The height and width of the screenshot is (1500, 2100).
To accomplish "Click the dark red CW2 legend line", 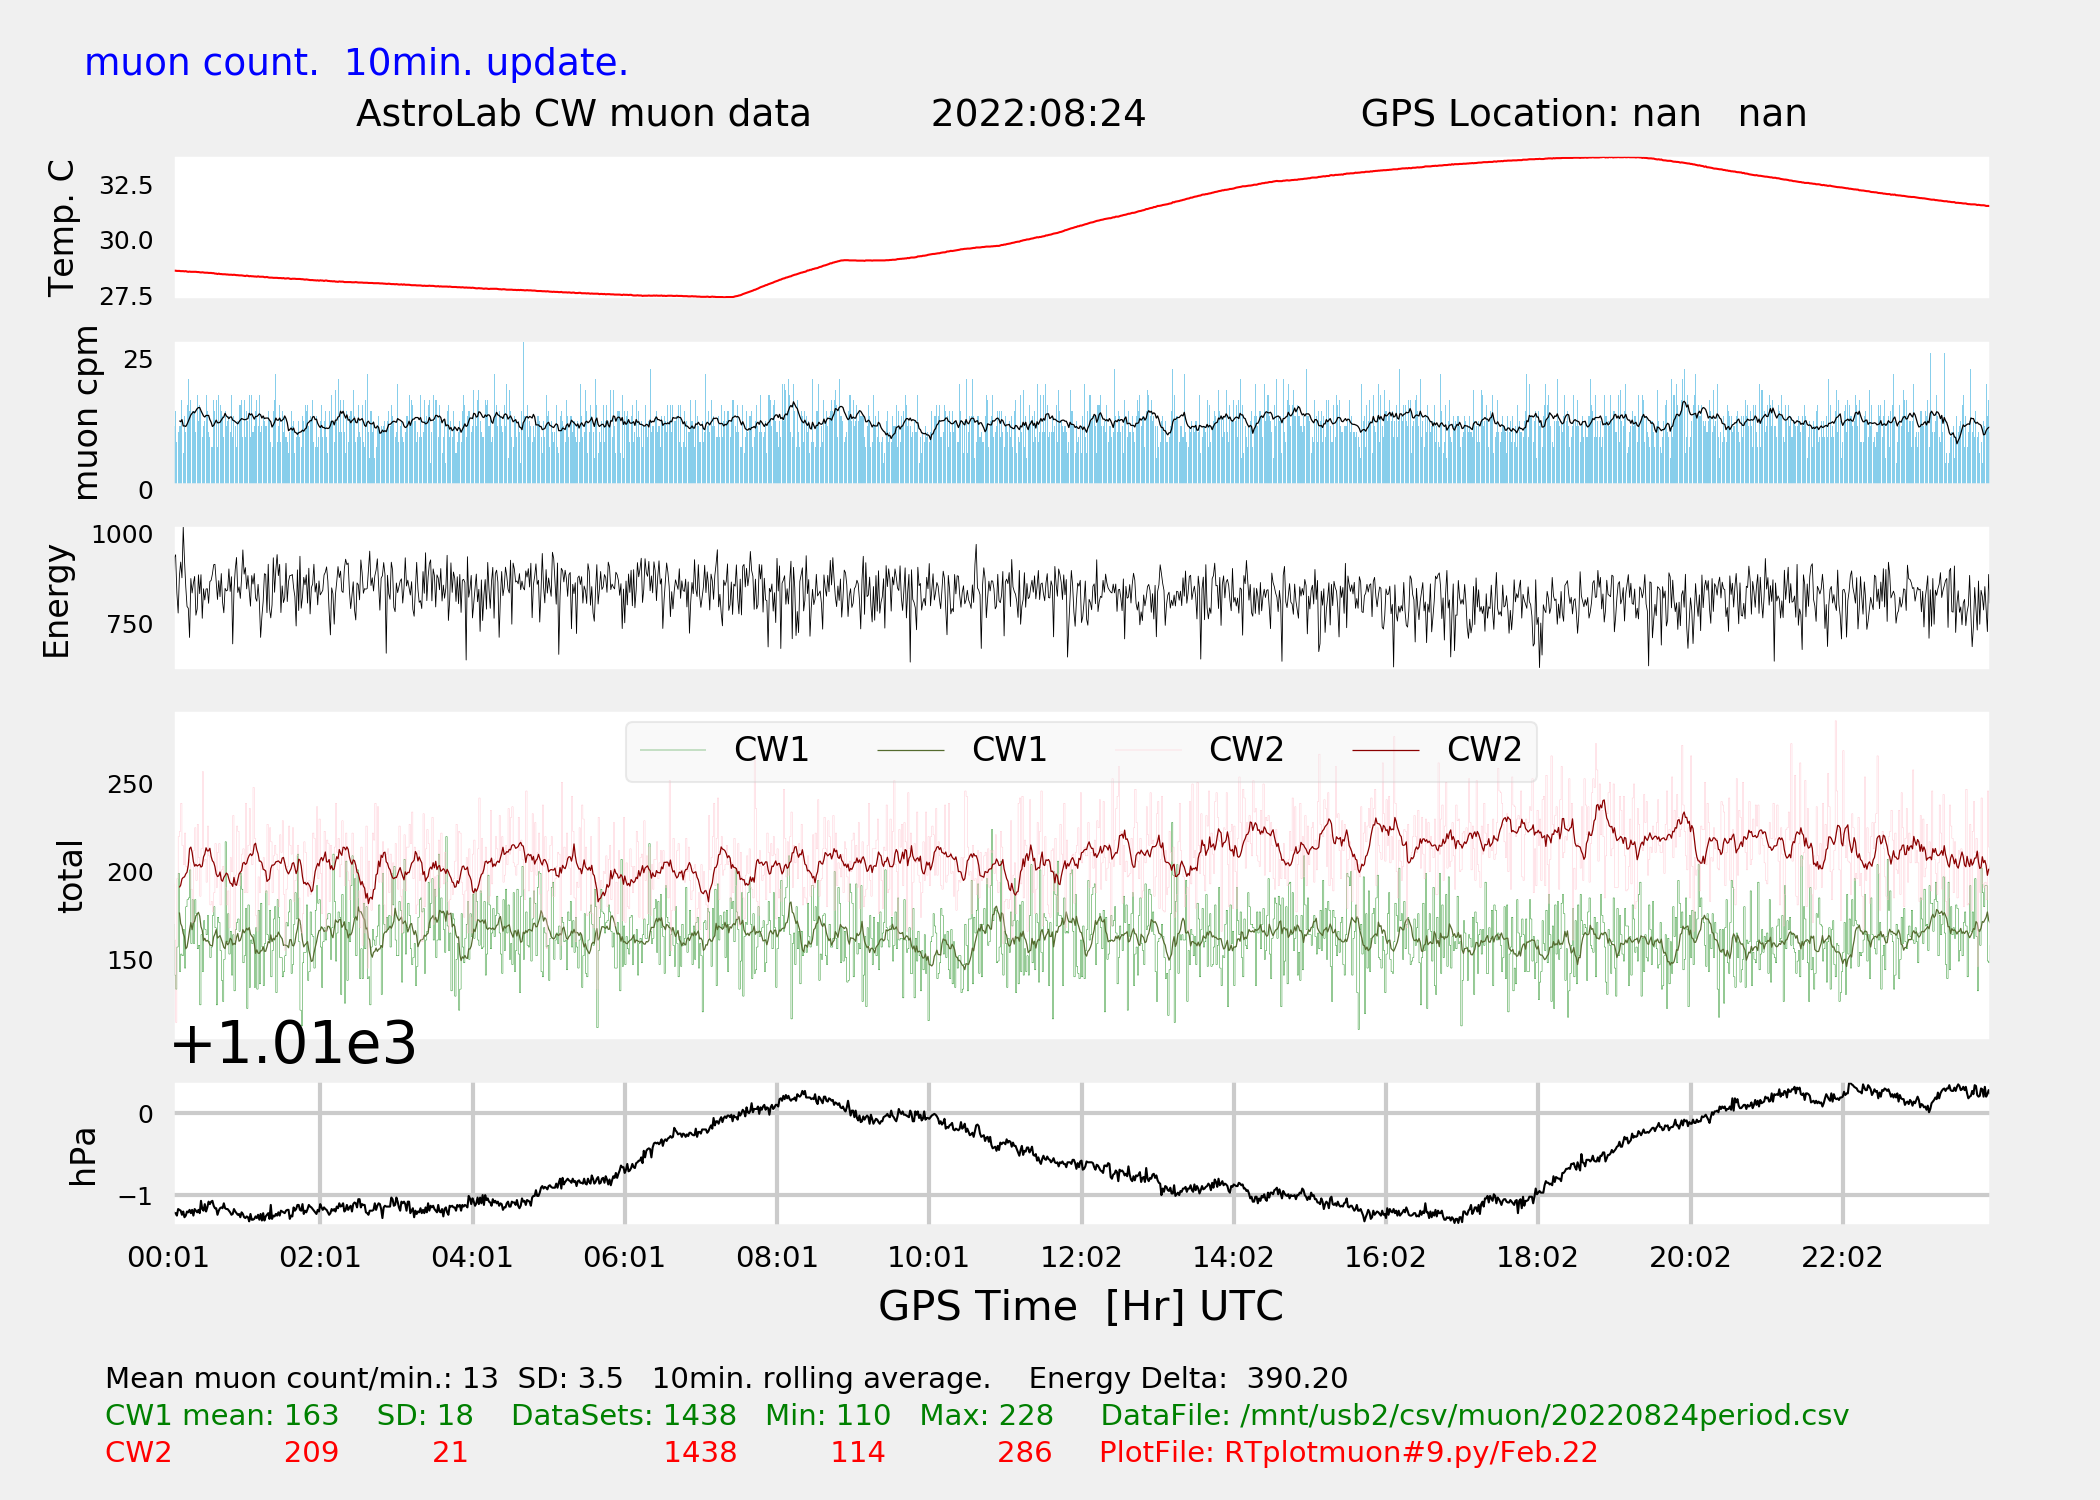I will coord(1385,750).
